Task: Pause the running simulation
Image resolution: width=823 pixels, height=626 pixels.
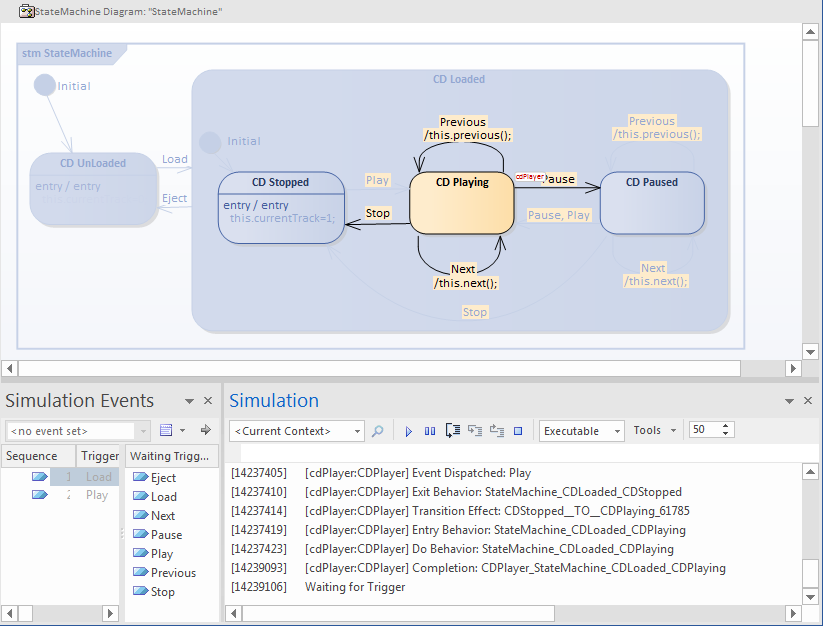Action: (429, 430)
